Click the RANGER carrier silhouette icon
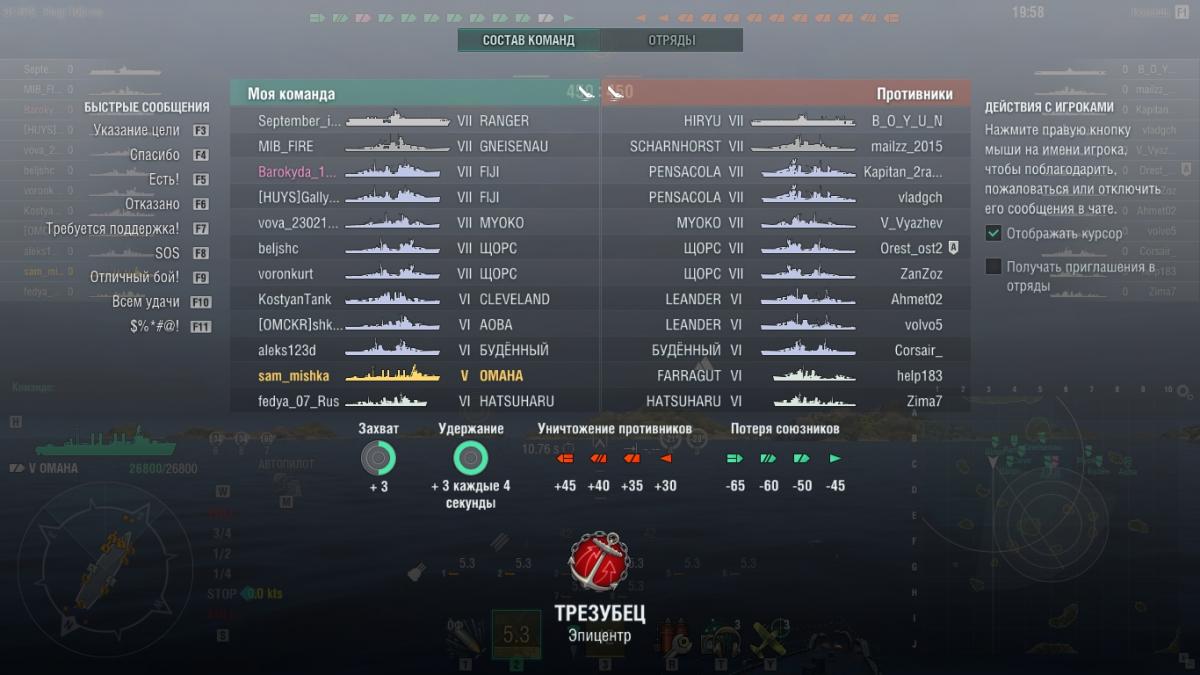This screenshot has width=1200, height=675. tap(397, 120)
